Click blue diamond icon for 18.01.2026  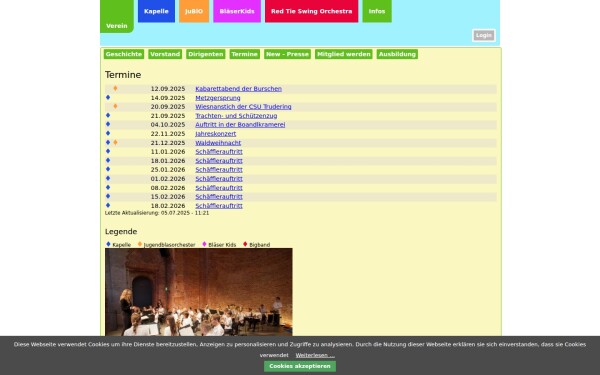pyautogui.click(x=108, y=160)
